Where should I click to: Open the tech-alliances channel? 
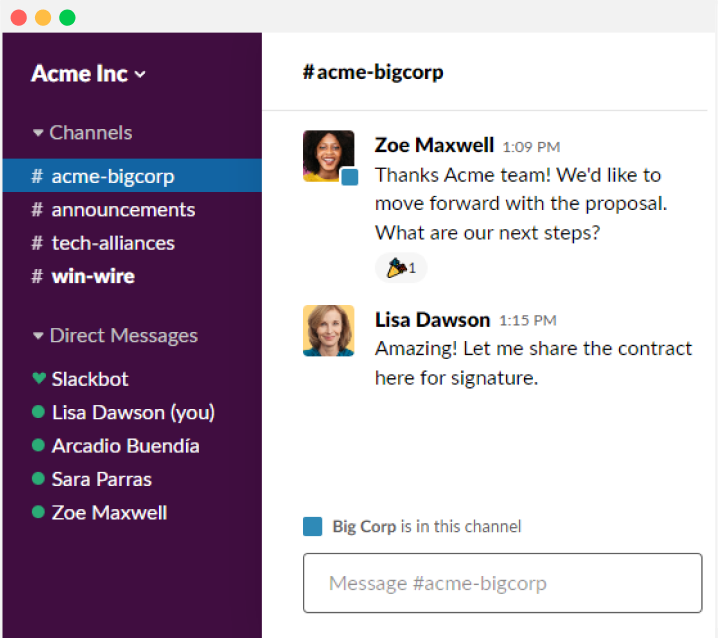112,243
